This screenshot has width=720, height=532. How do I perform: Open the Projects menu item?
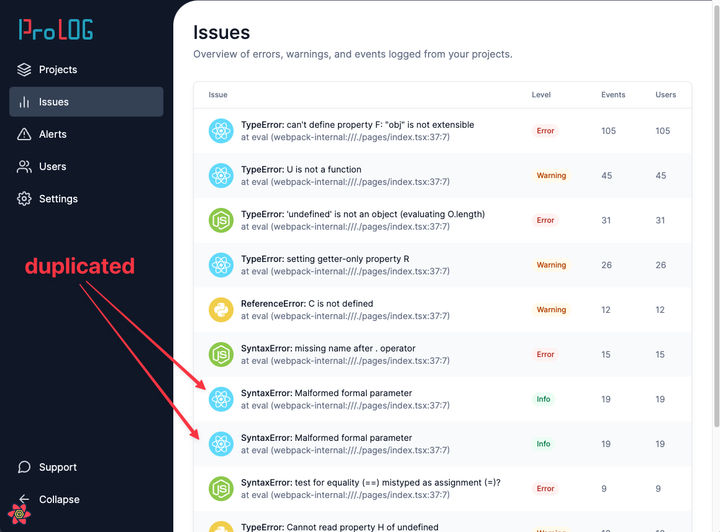tap(58, 70)
